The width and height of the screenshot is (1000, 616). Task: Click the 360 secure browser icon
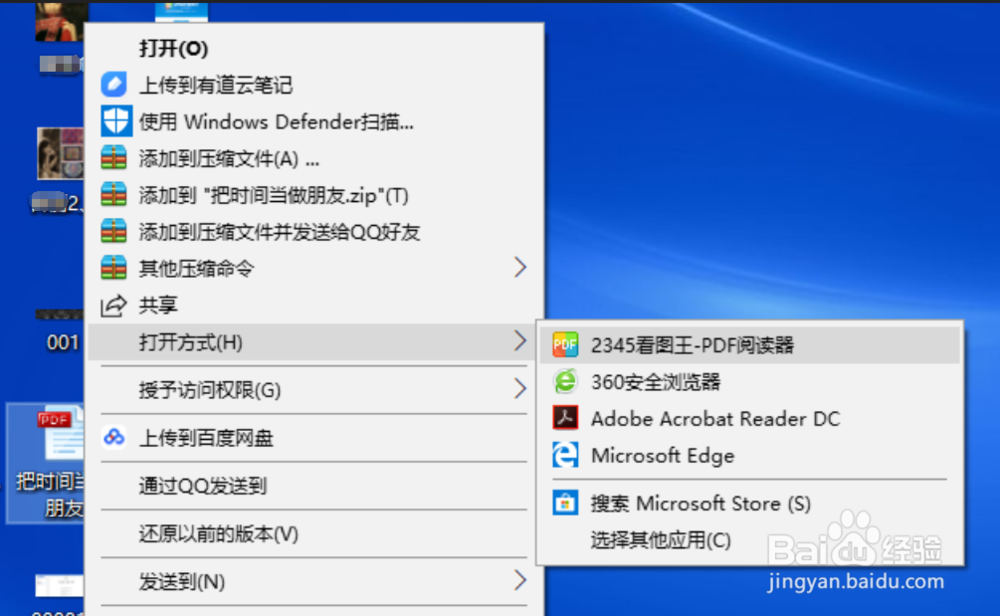[x=565, y=381]
